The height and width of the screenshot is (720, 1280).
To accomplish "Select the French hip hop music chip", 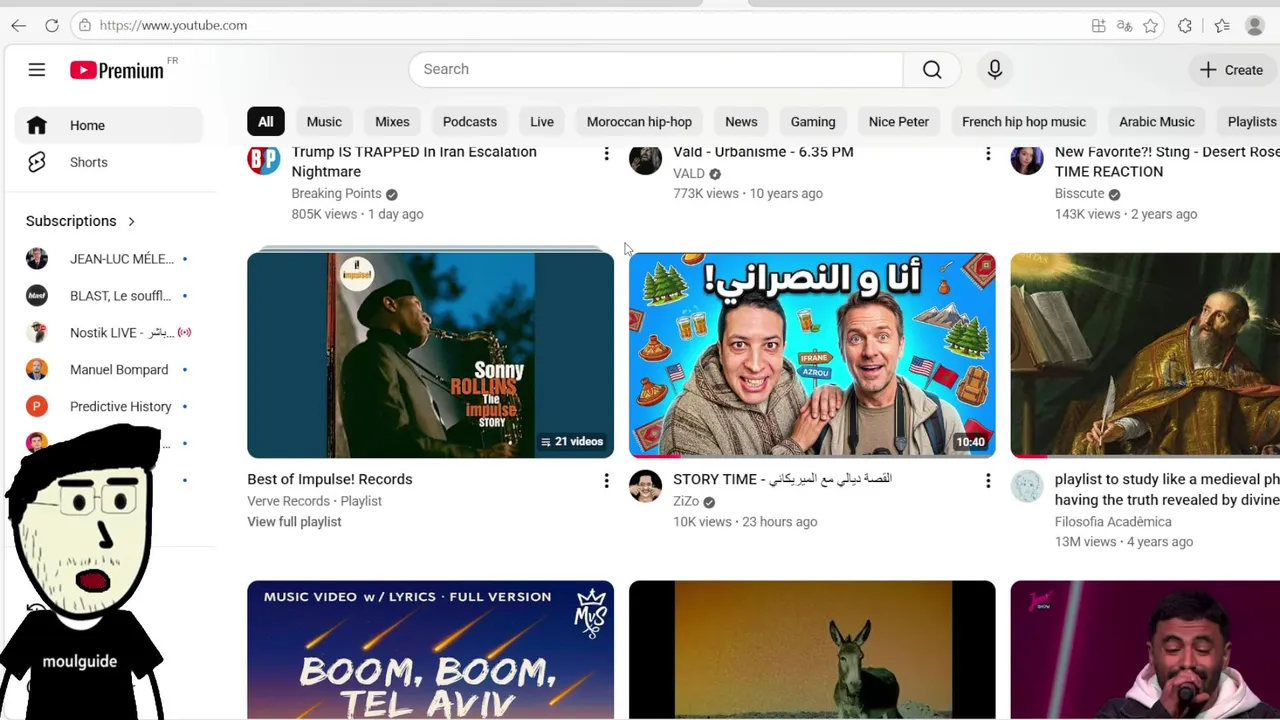I will [x=1024, y=122].
